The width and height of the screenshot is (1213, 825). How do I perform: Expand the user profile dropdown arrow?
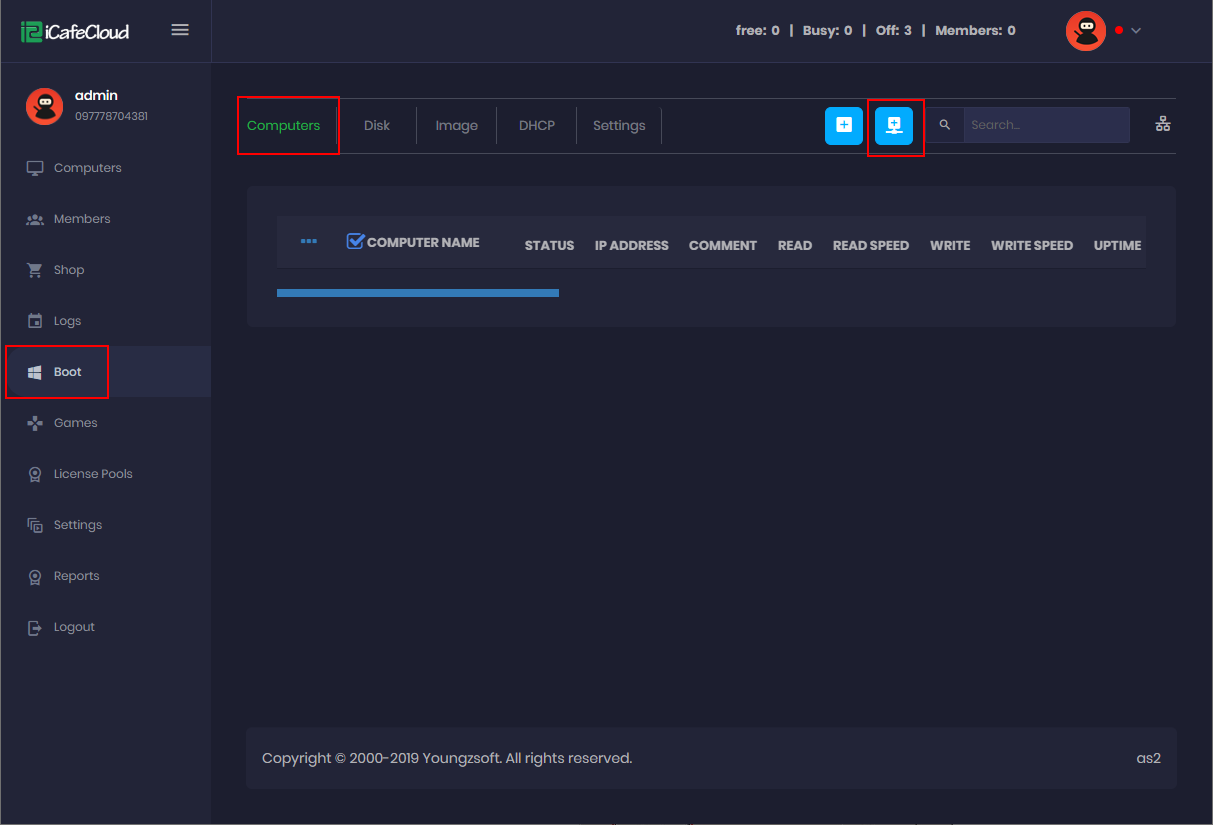(x=1136, y=31)
